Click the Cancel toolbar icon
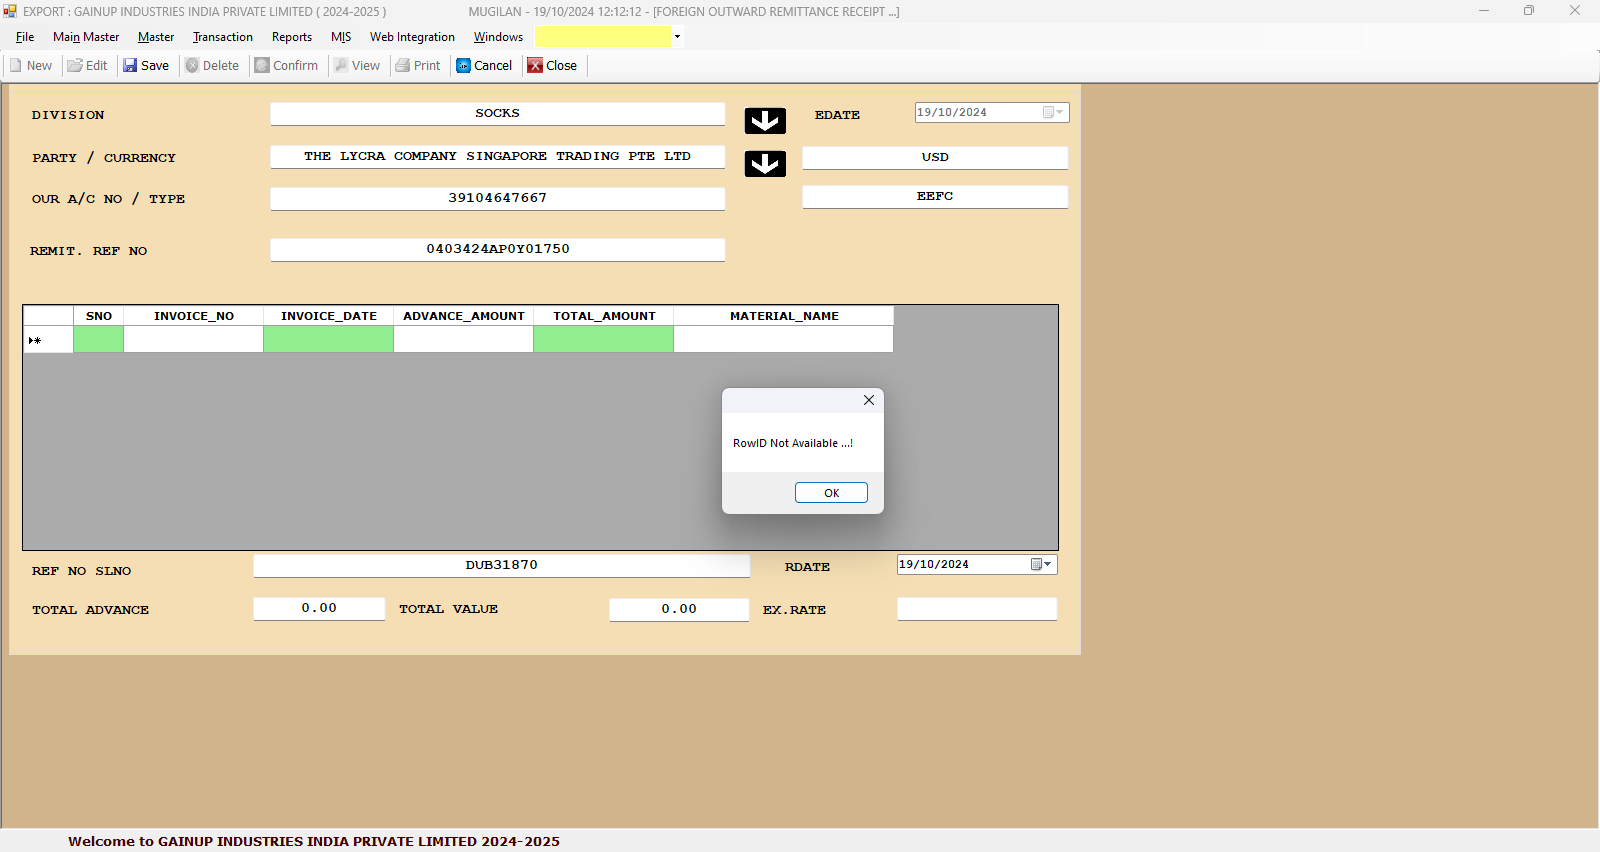1600x852 pixels. (464, 66)
